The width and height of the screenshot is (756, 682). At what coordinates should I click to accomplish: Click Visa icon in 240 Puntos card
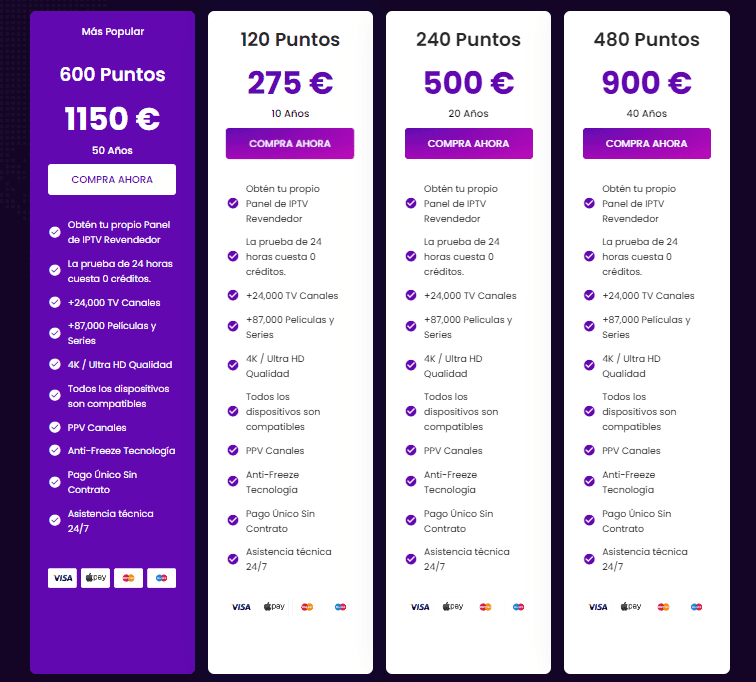pyautogui.click(x=420, y=607)
